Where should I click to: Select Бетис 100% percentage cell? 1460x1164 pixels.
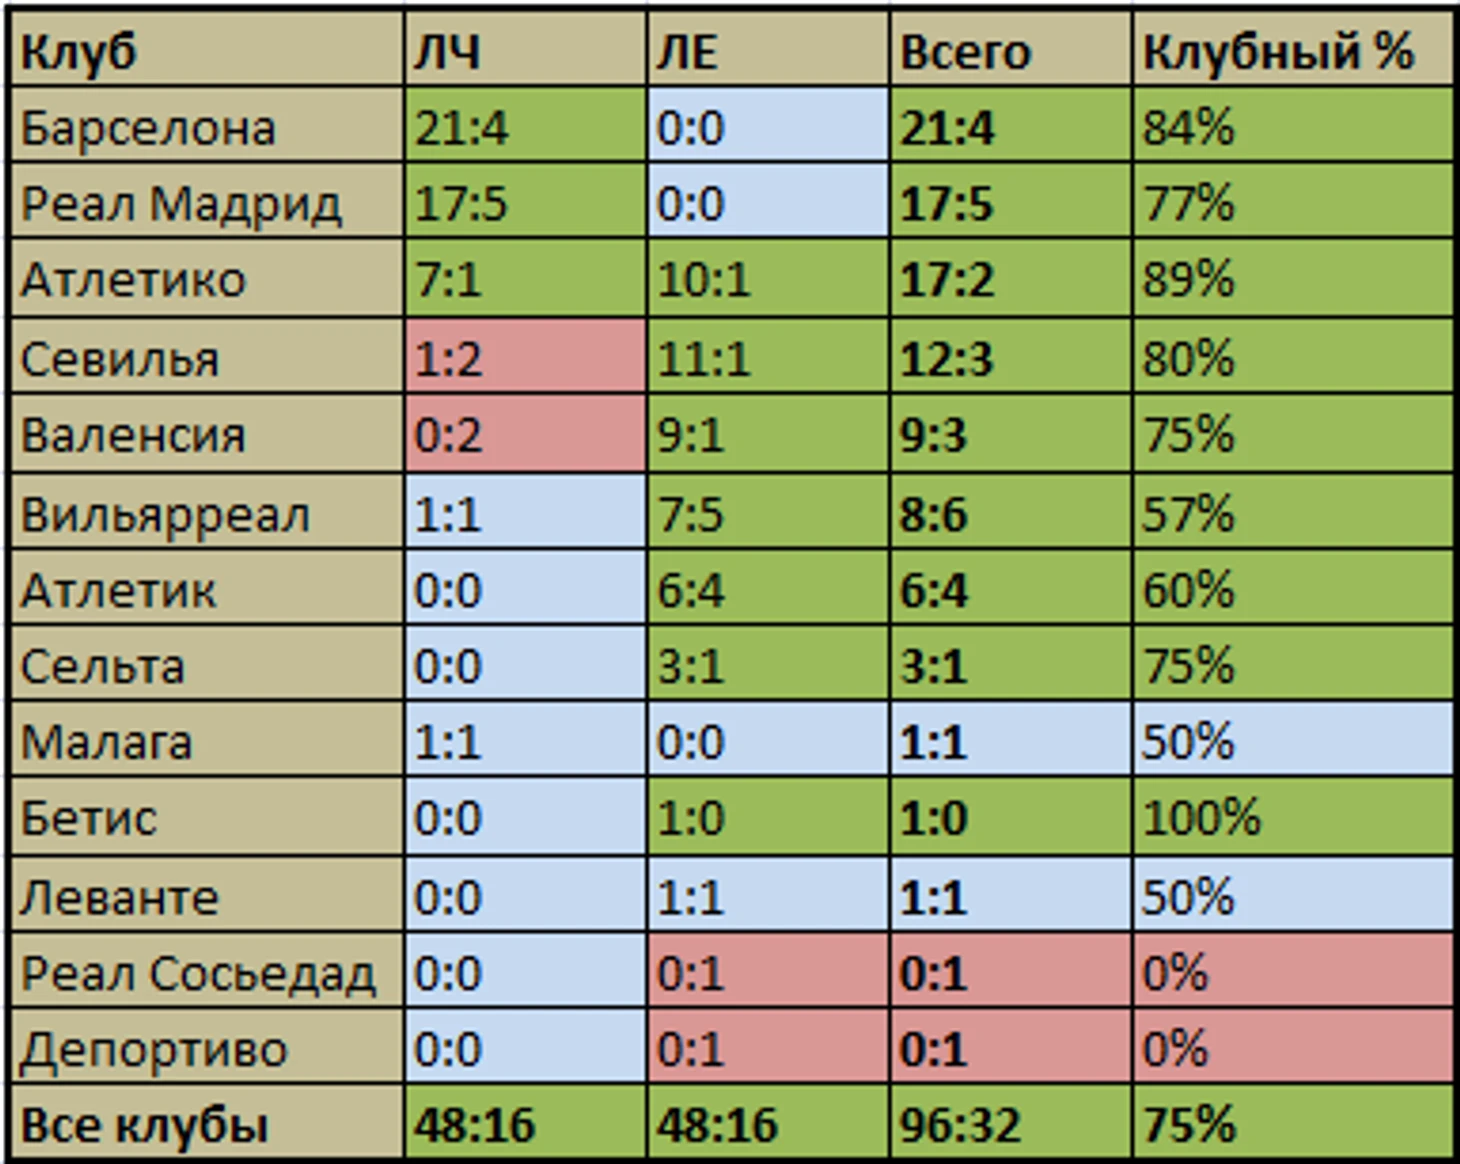tap(1293, 817)
